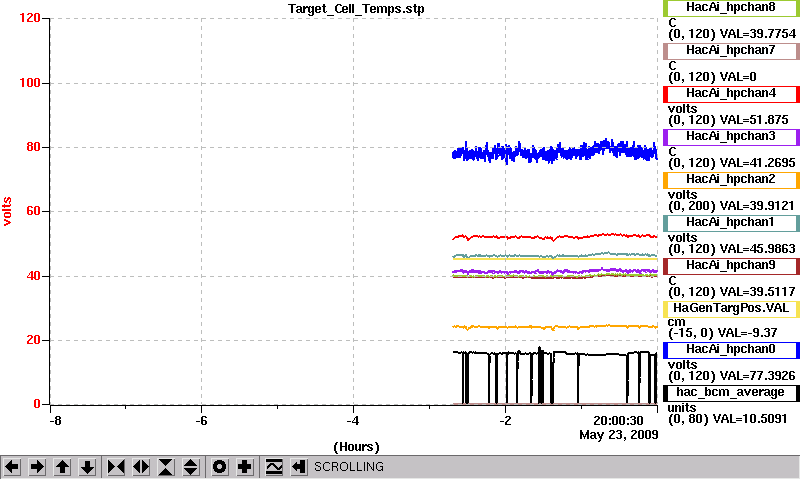Image resolution: width=800 pixels, height=479 pixels.
Task: Select the HacAi_hpchan3 curve legend
Action: pyautogui.click(x=731, y=137)
